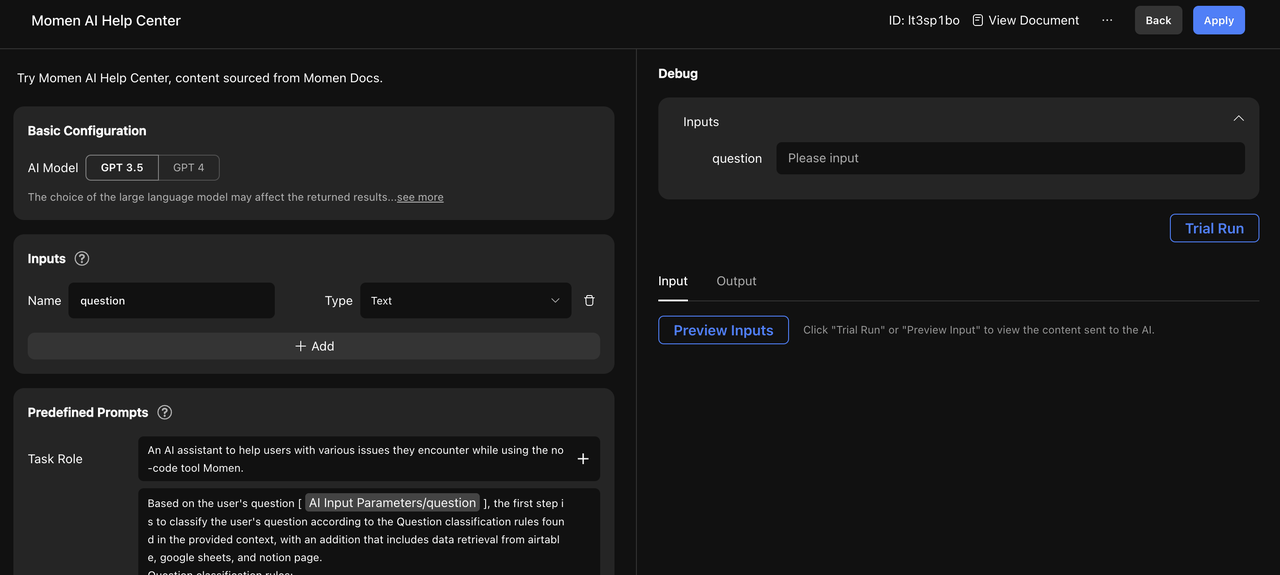Click the Task Role label
The height and width of the screenshot is (575, 1280).
[55, 459]
